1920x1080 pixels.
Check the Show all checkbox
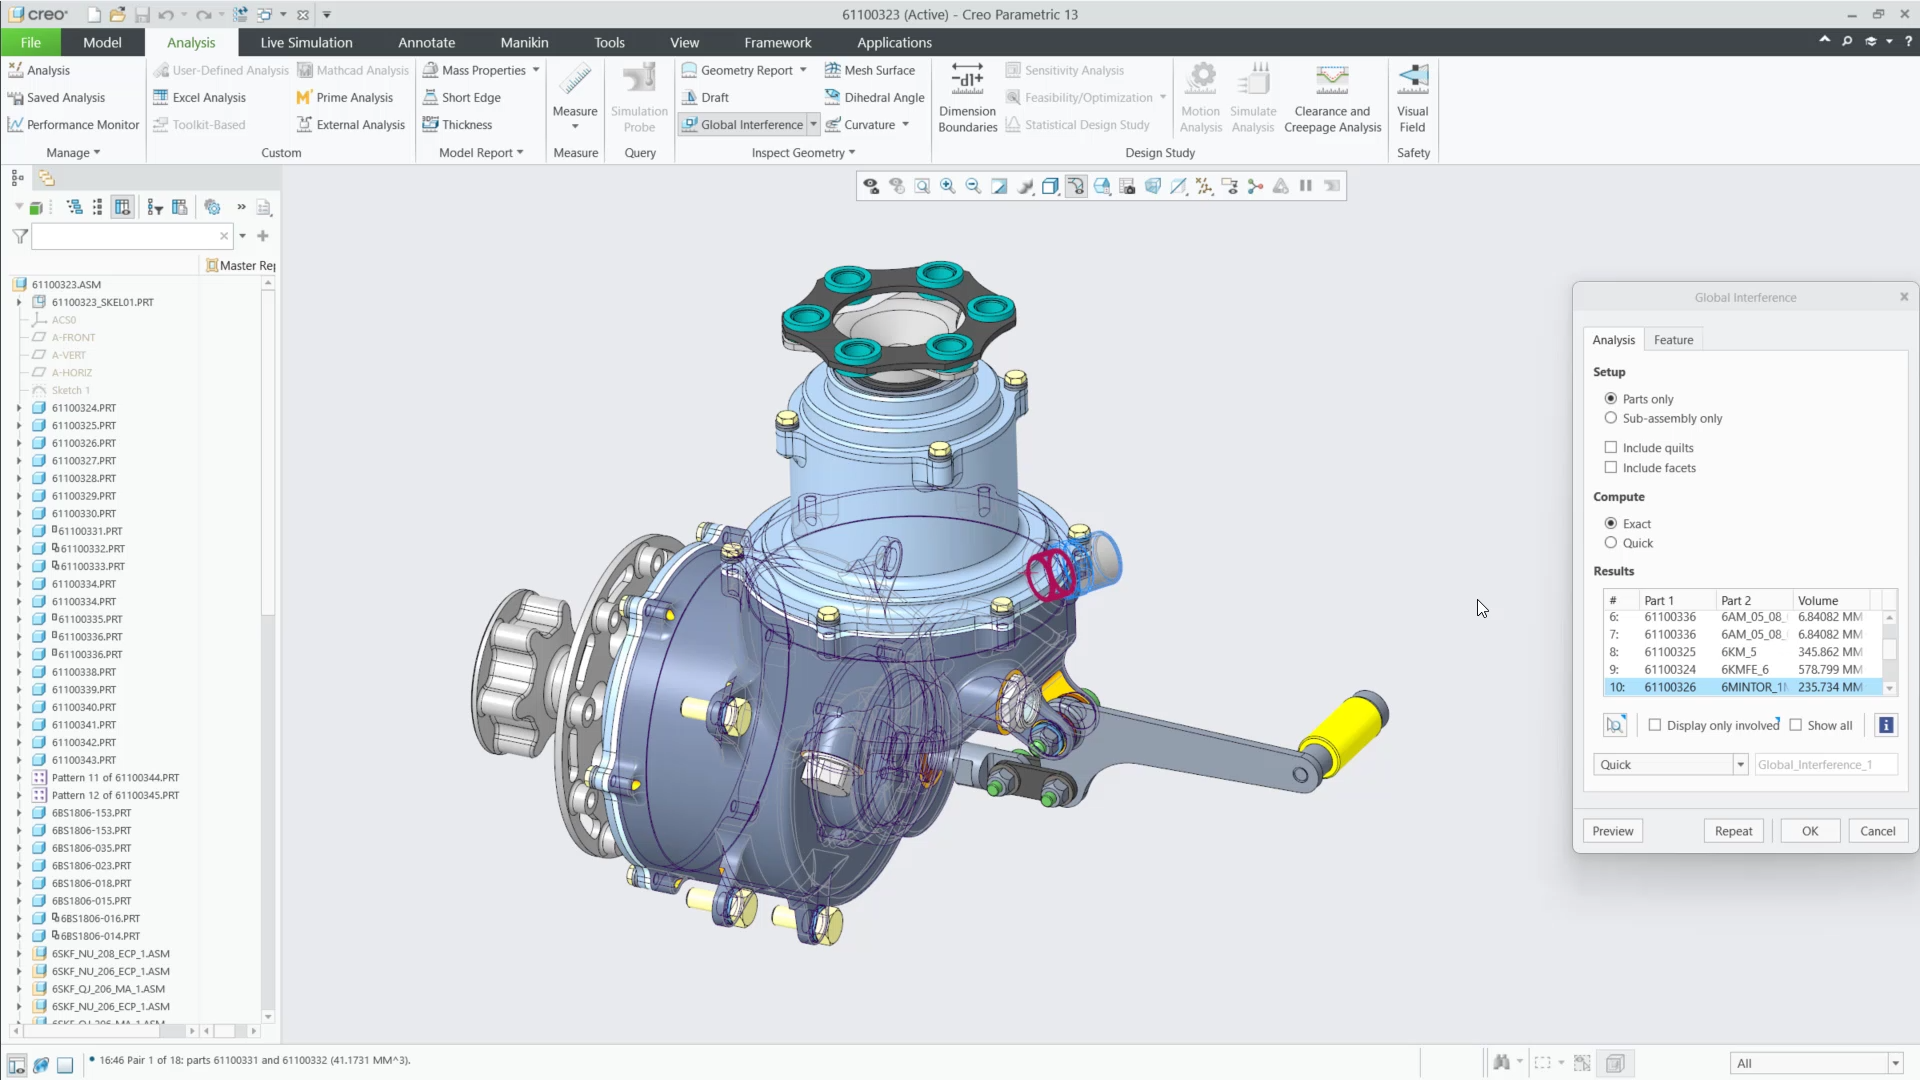pyautogui.click(x=1795, y=725)
